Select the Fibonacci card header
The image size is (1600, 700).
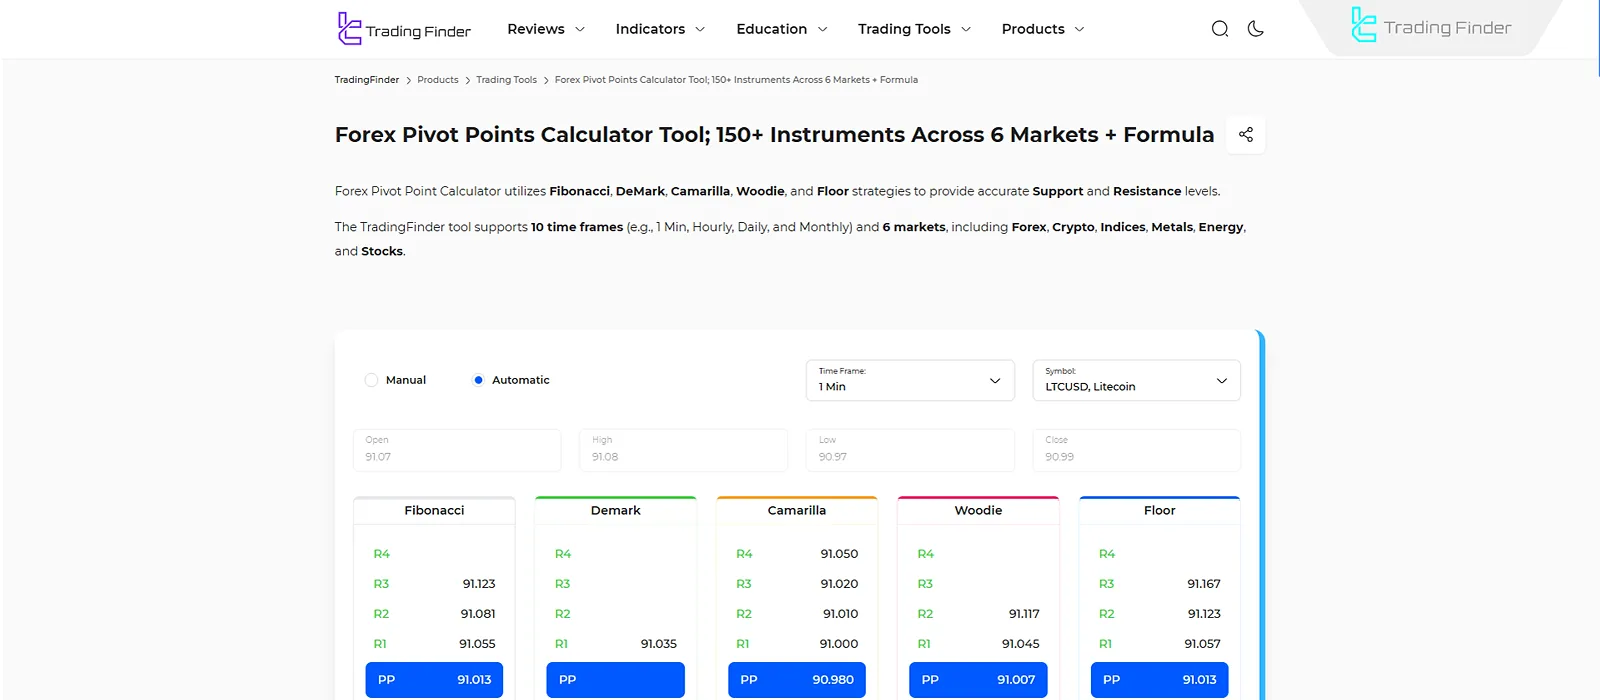[434, 510]
